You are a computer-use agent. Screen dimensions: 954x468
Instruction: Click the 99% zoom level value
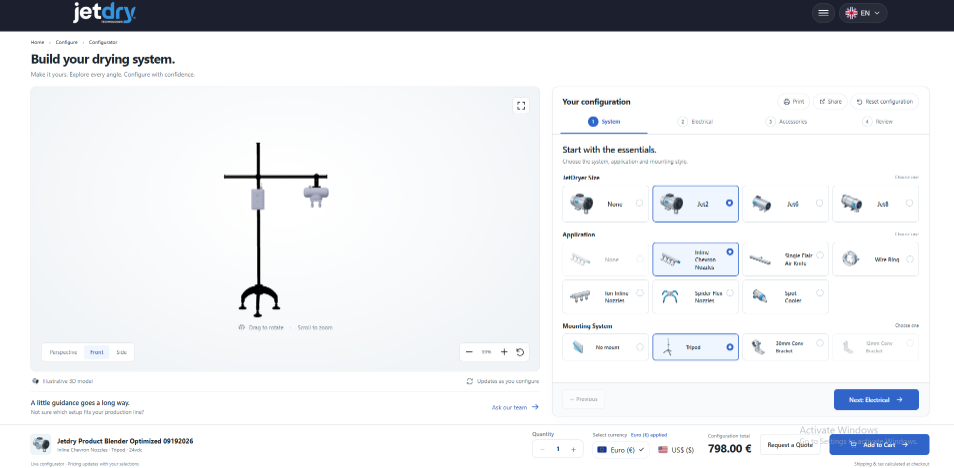pyautogui.click(x=486, y=352)
